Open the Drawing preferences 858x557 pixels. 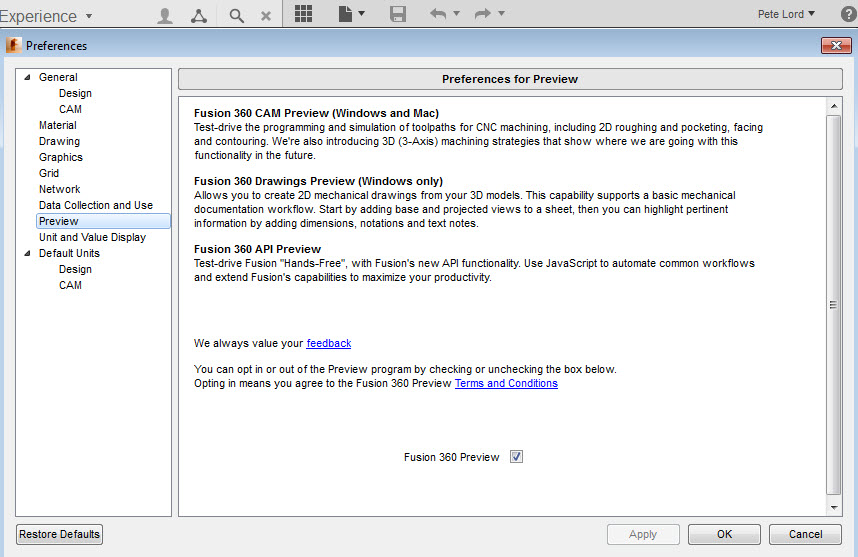[59, 141]
